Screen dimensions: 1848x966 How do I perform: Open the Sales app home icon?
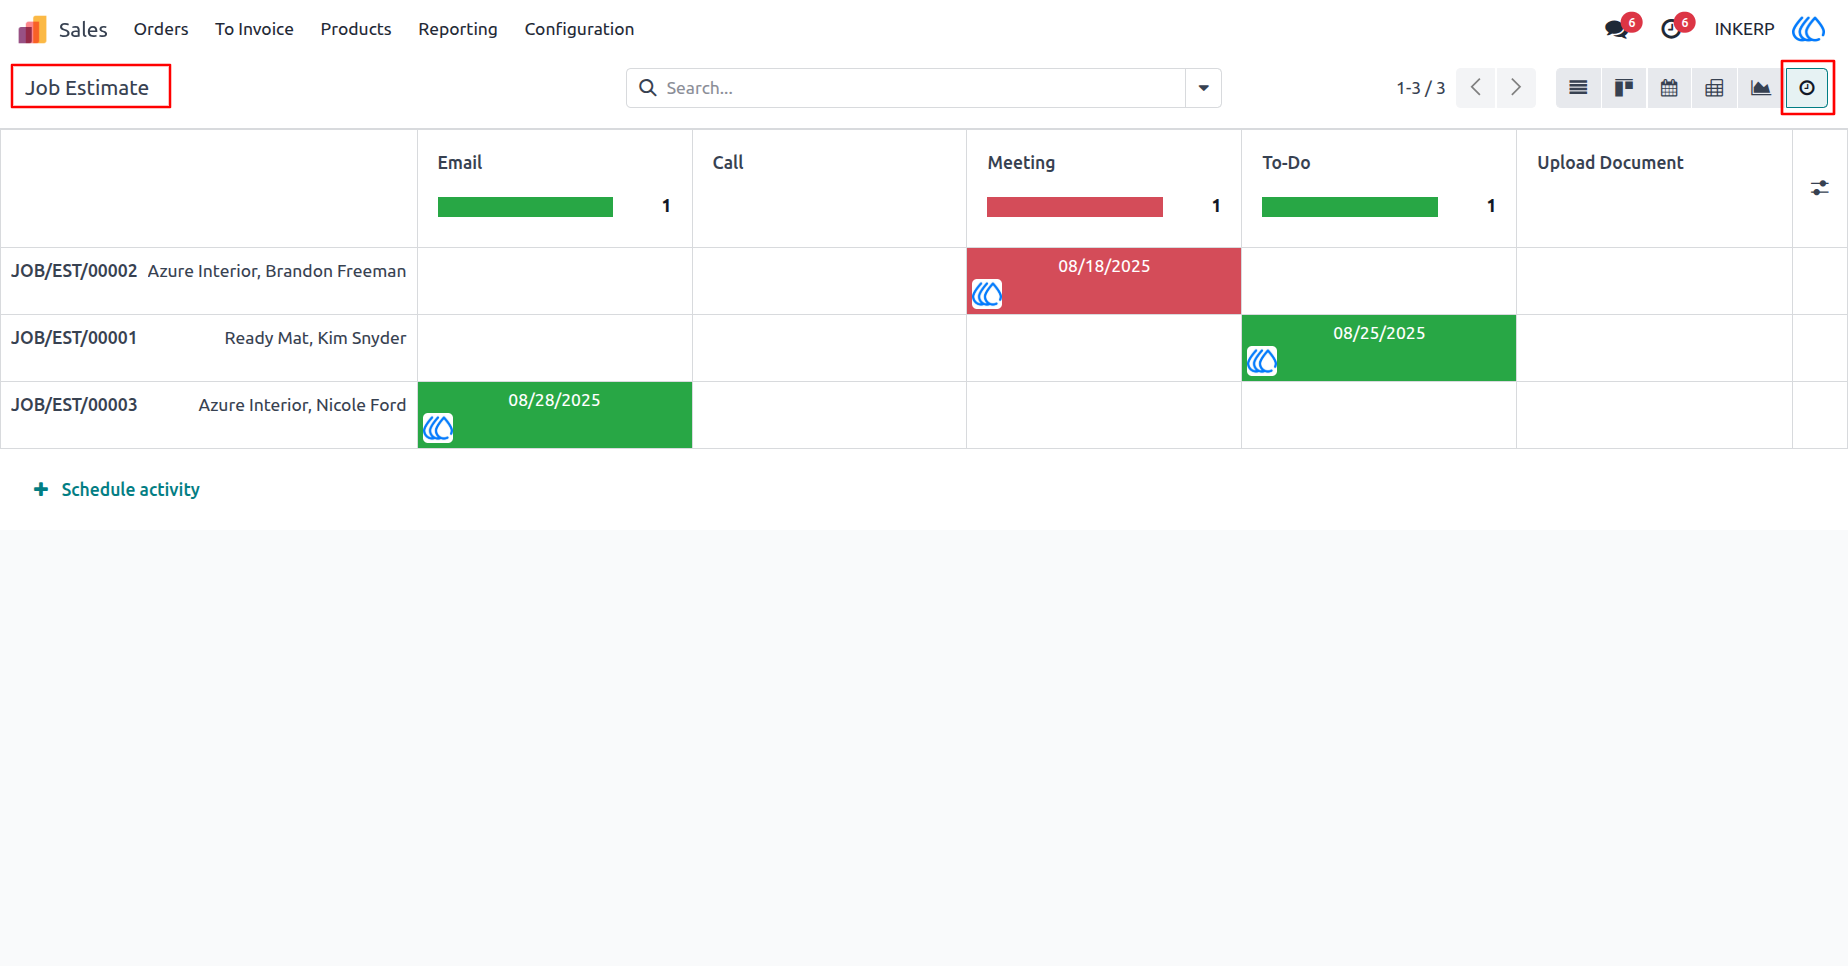click(32, 29)
